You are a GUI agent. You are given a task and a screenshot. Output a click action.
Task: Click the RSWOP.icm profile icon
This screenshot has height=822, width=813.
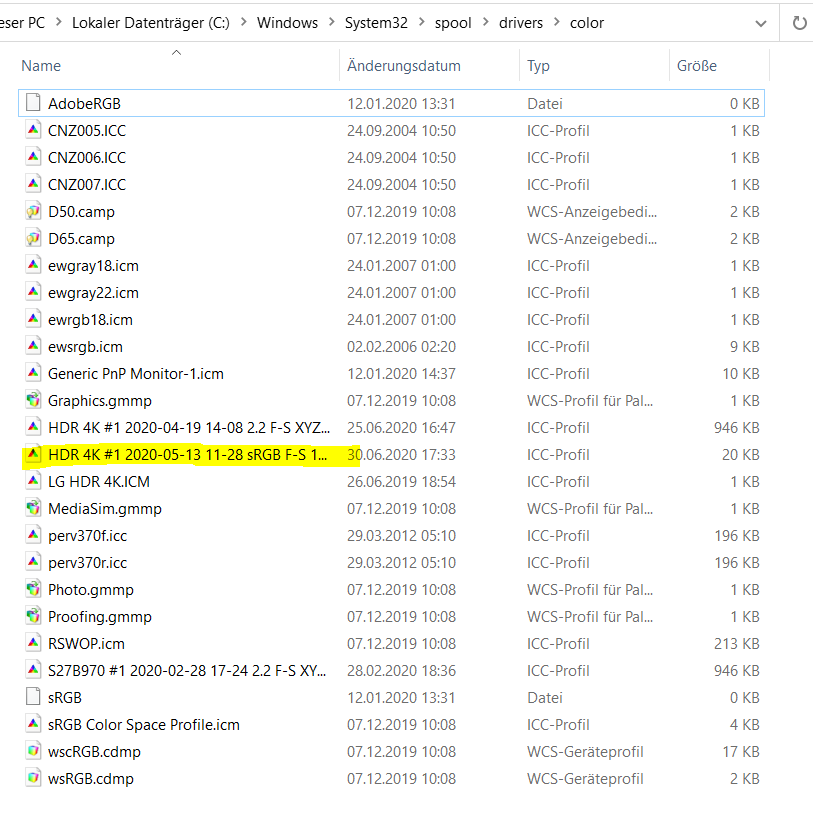(x=32, y=643)
